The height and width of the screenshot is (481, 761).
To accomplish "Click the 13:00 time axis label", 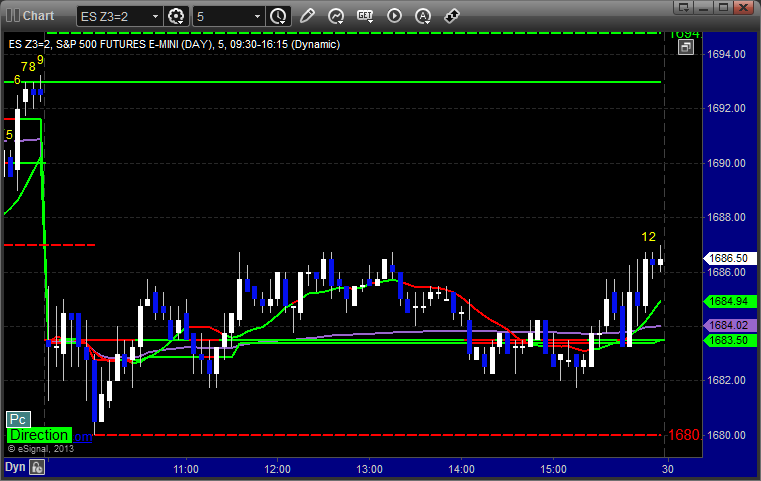I will pyautogui.click(x=369, y=469).
